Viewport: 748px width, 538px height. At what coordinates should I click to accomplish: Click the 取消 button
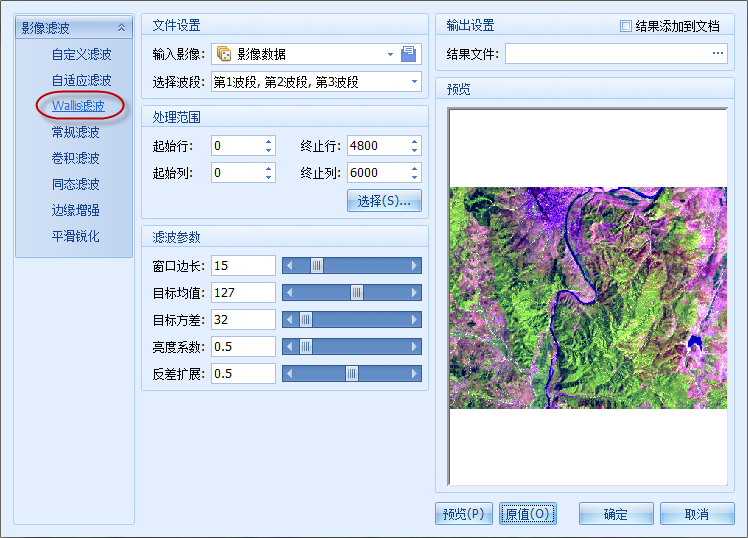(x=696, y=514)
